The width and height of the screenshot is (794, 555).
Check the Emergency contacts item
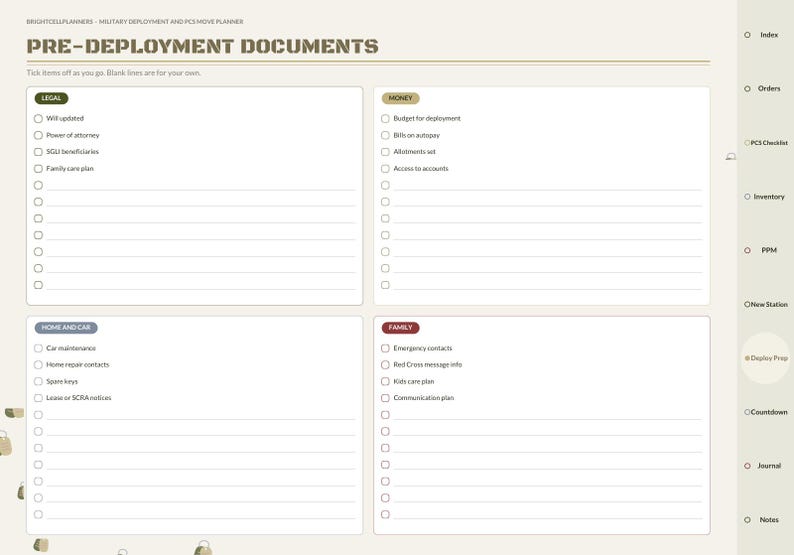(x=385, y=348)
